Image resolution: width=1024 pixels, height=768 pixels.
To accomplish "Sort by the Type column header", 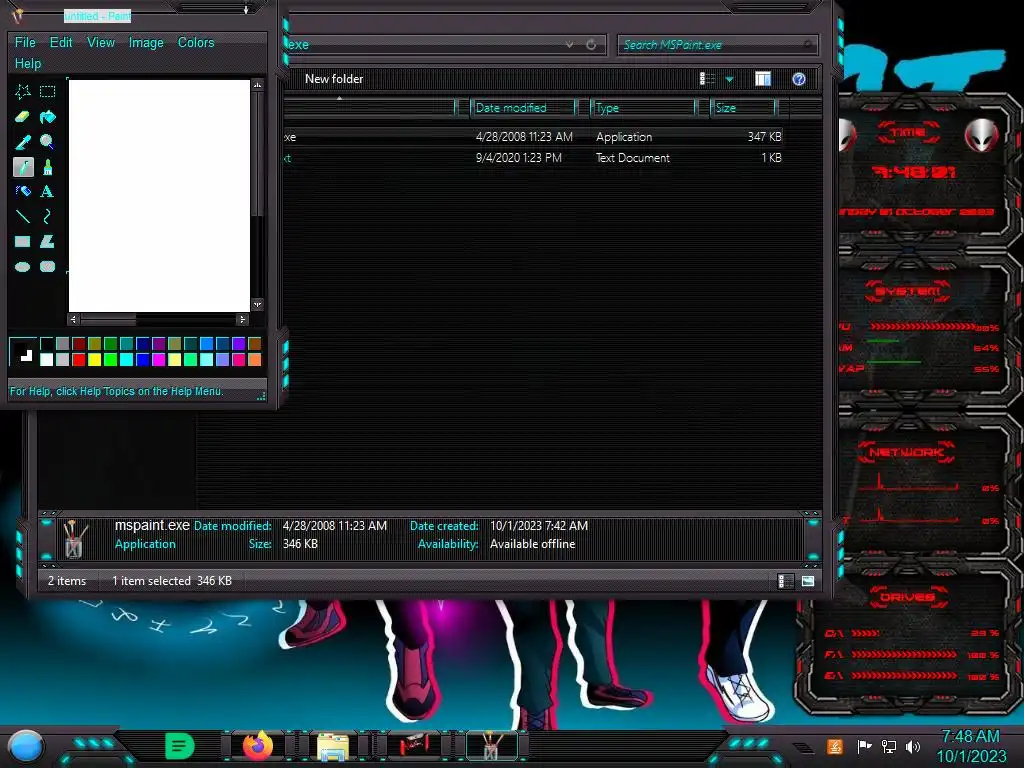I will pyautogui.click(x=643, y=108).
